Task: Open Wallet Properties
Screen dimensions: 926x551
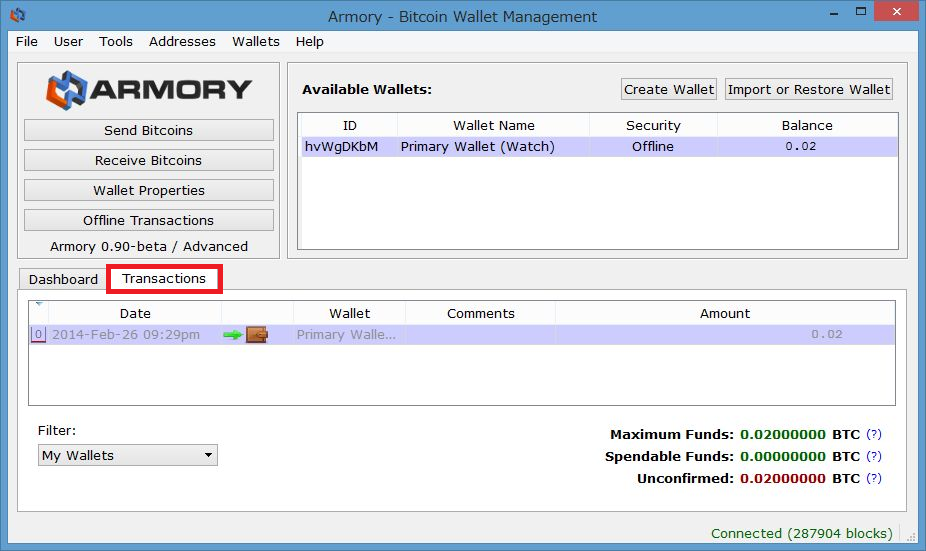Action: 149,191
